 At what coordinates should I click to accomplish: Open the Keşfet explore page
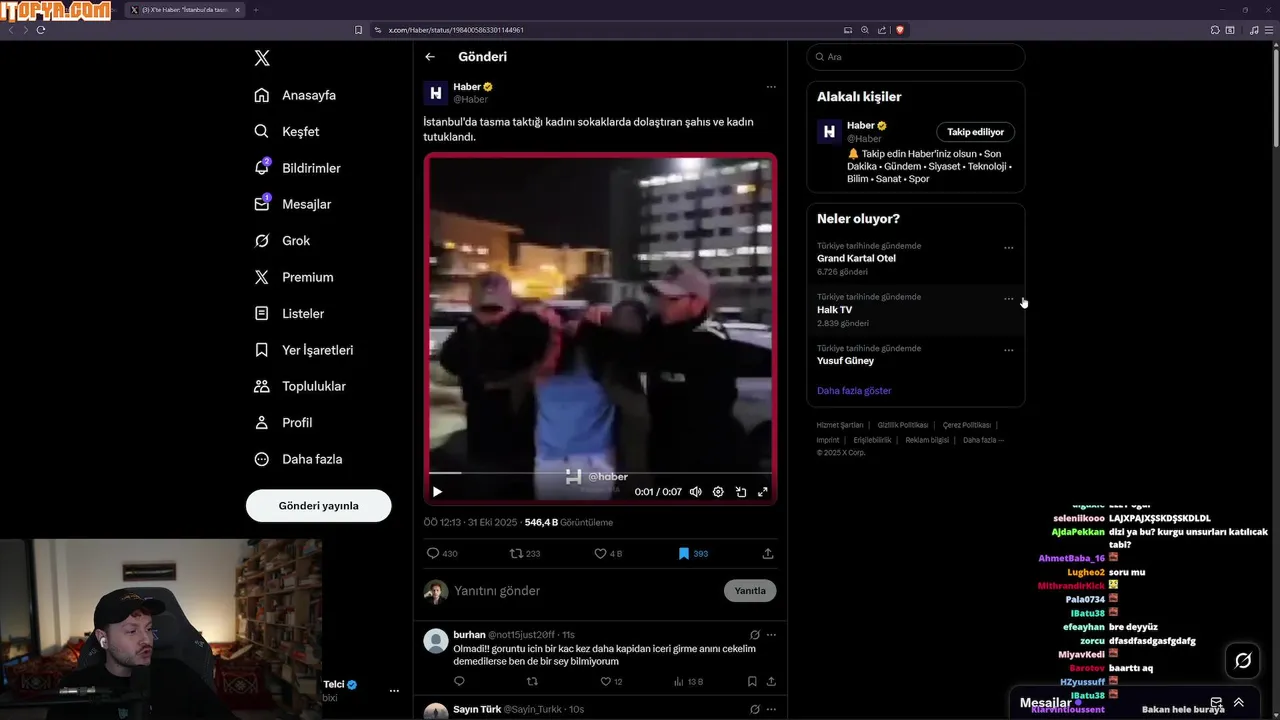click(287, 131)
